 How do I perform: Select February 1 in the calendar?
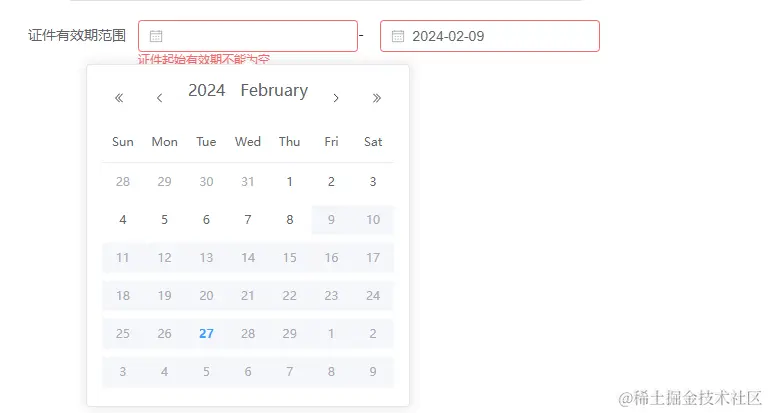point(290,182)
